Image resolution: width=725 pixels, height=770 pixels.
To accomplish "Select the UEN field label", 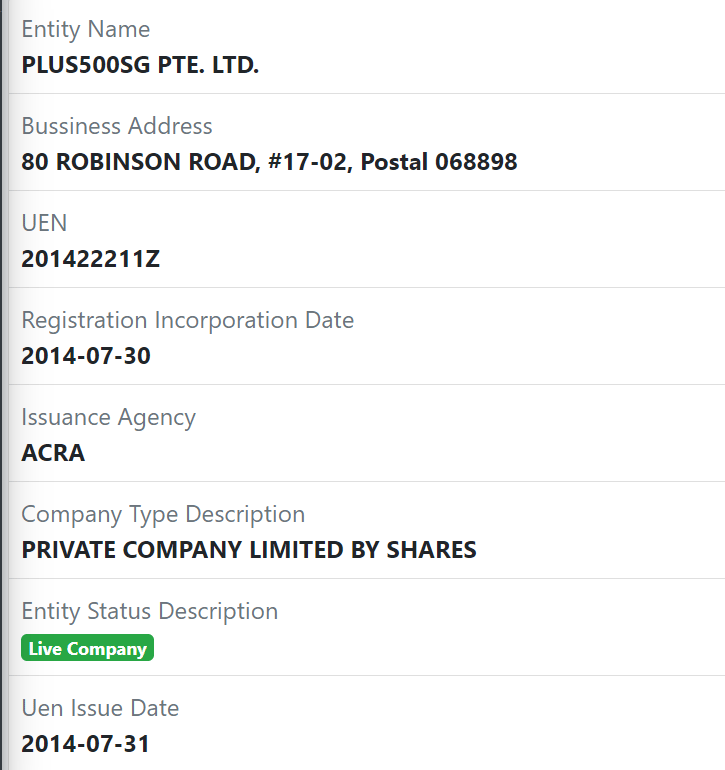I will tap(44, 224).
